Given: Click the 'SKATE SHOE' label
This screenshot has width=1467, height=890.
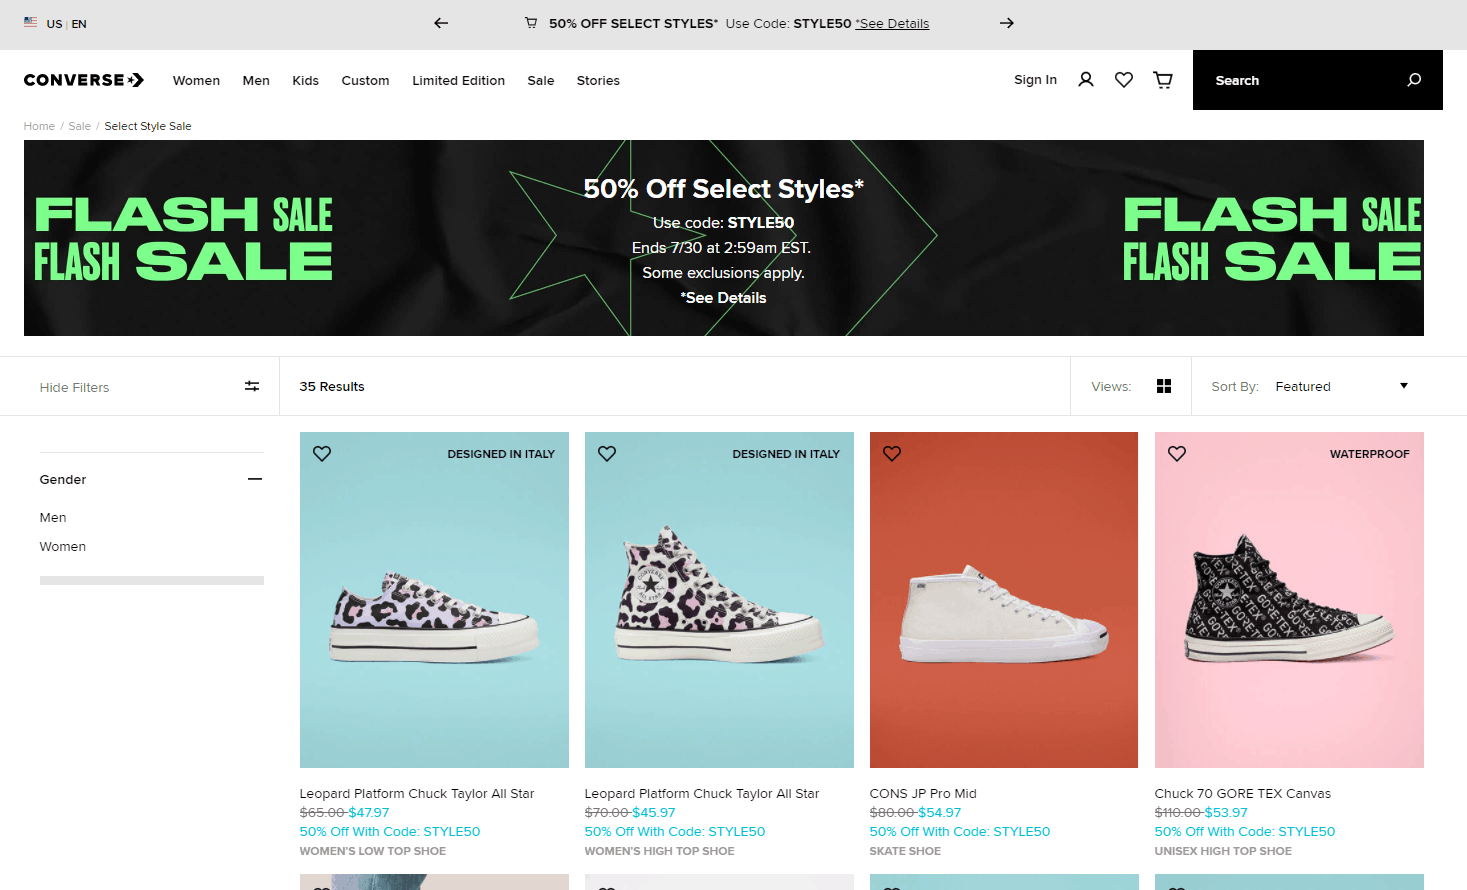Looking at the screenshot, I should point(905,851).
